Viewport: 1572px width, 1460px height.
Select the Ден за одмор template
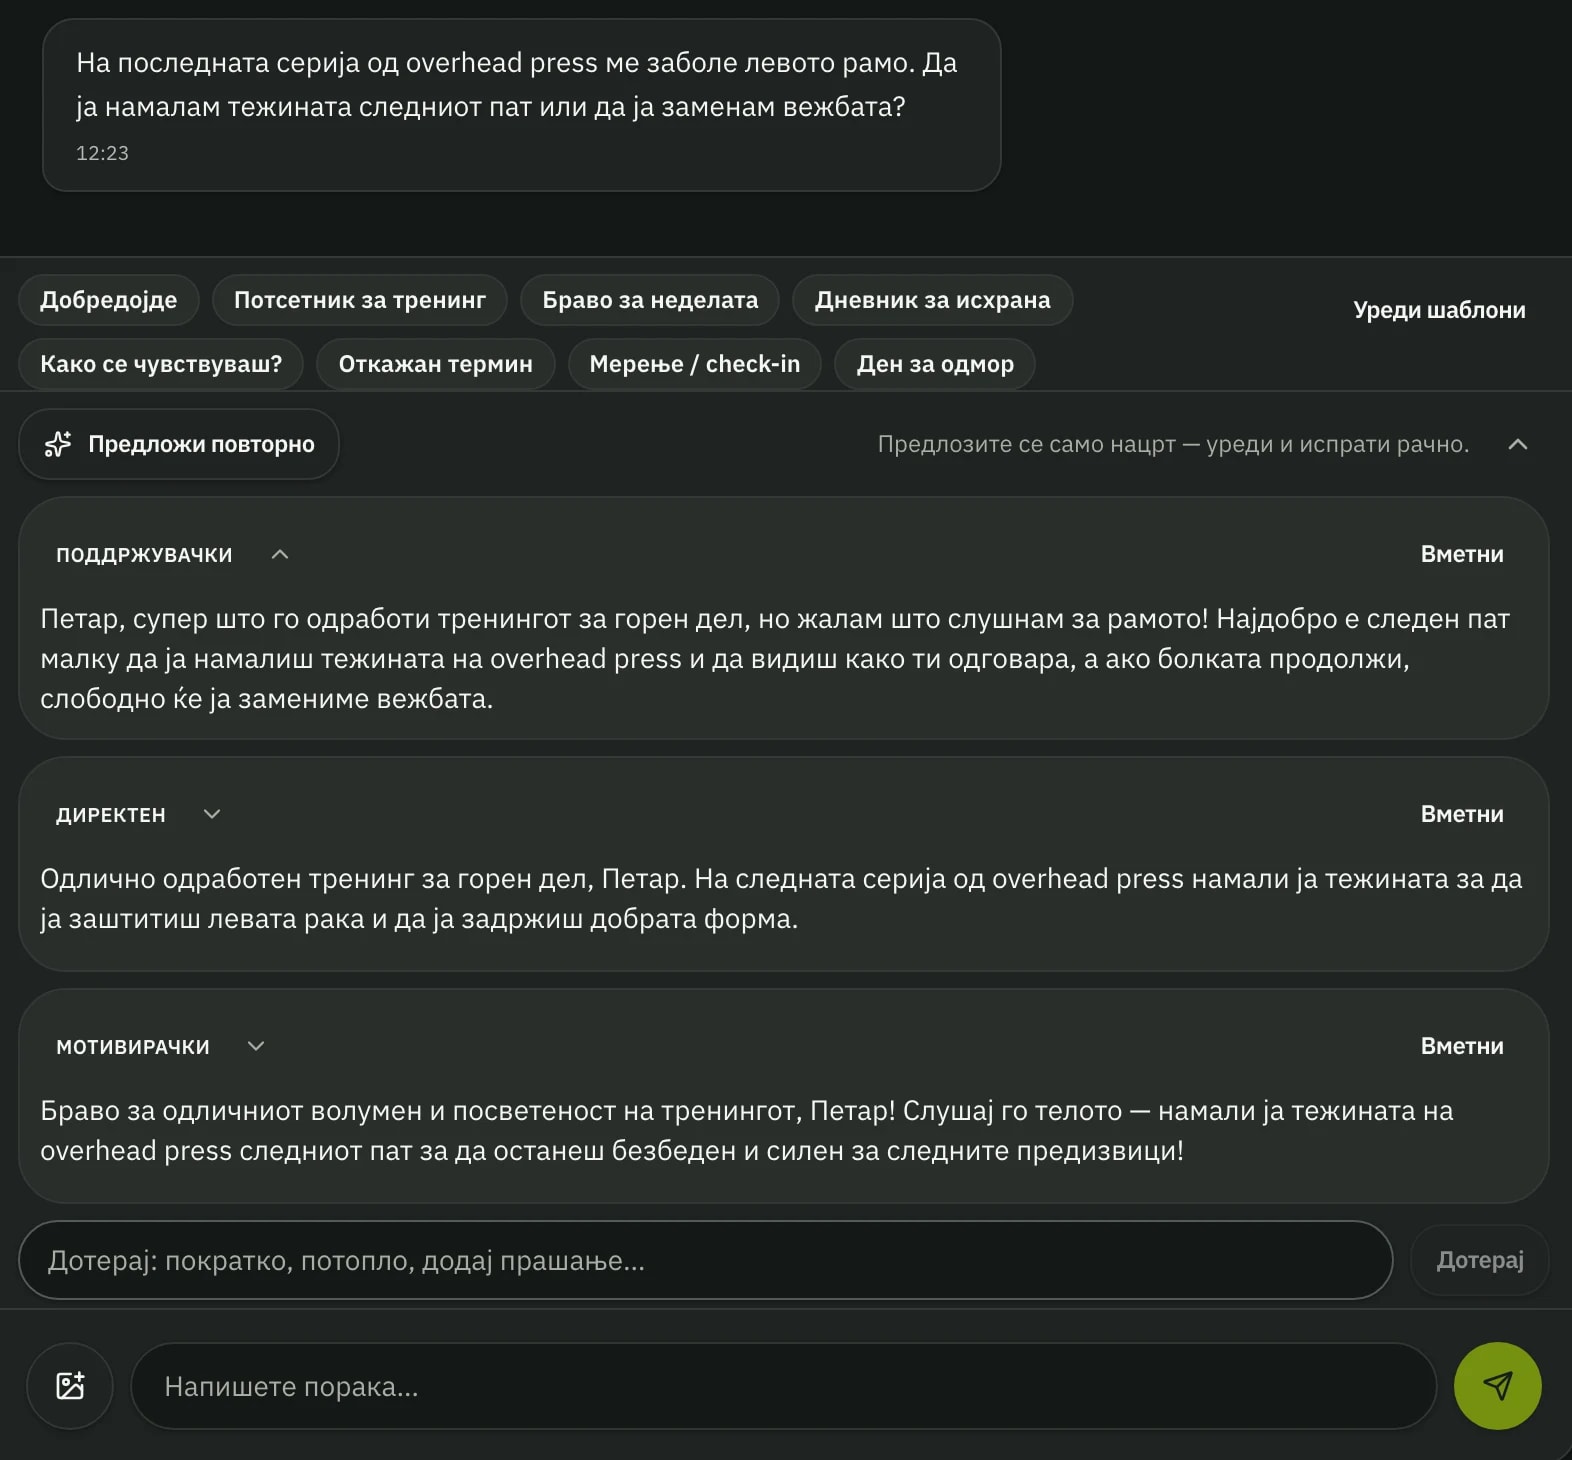[x=935, y=364]
